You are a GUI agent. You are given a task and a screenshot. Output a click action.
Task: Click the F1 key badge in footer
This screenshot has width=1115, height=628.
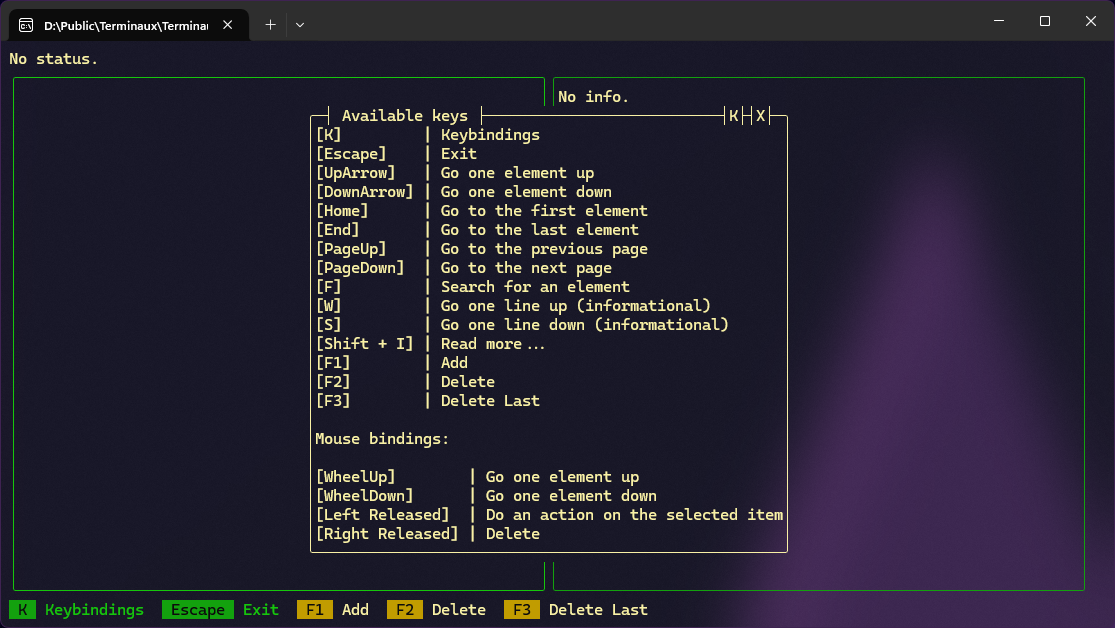(x=314, y=610)
